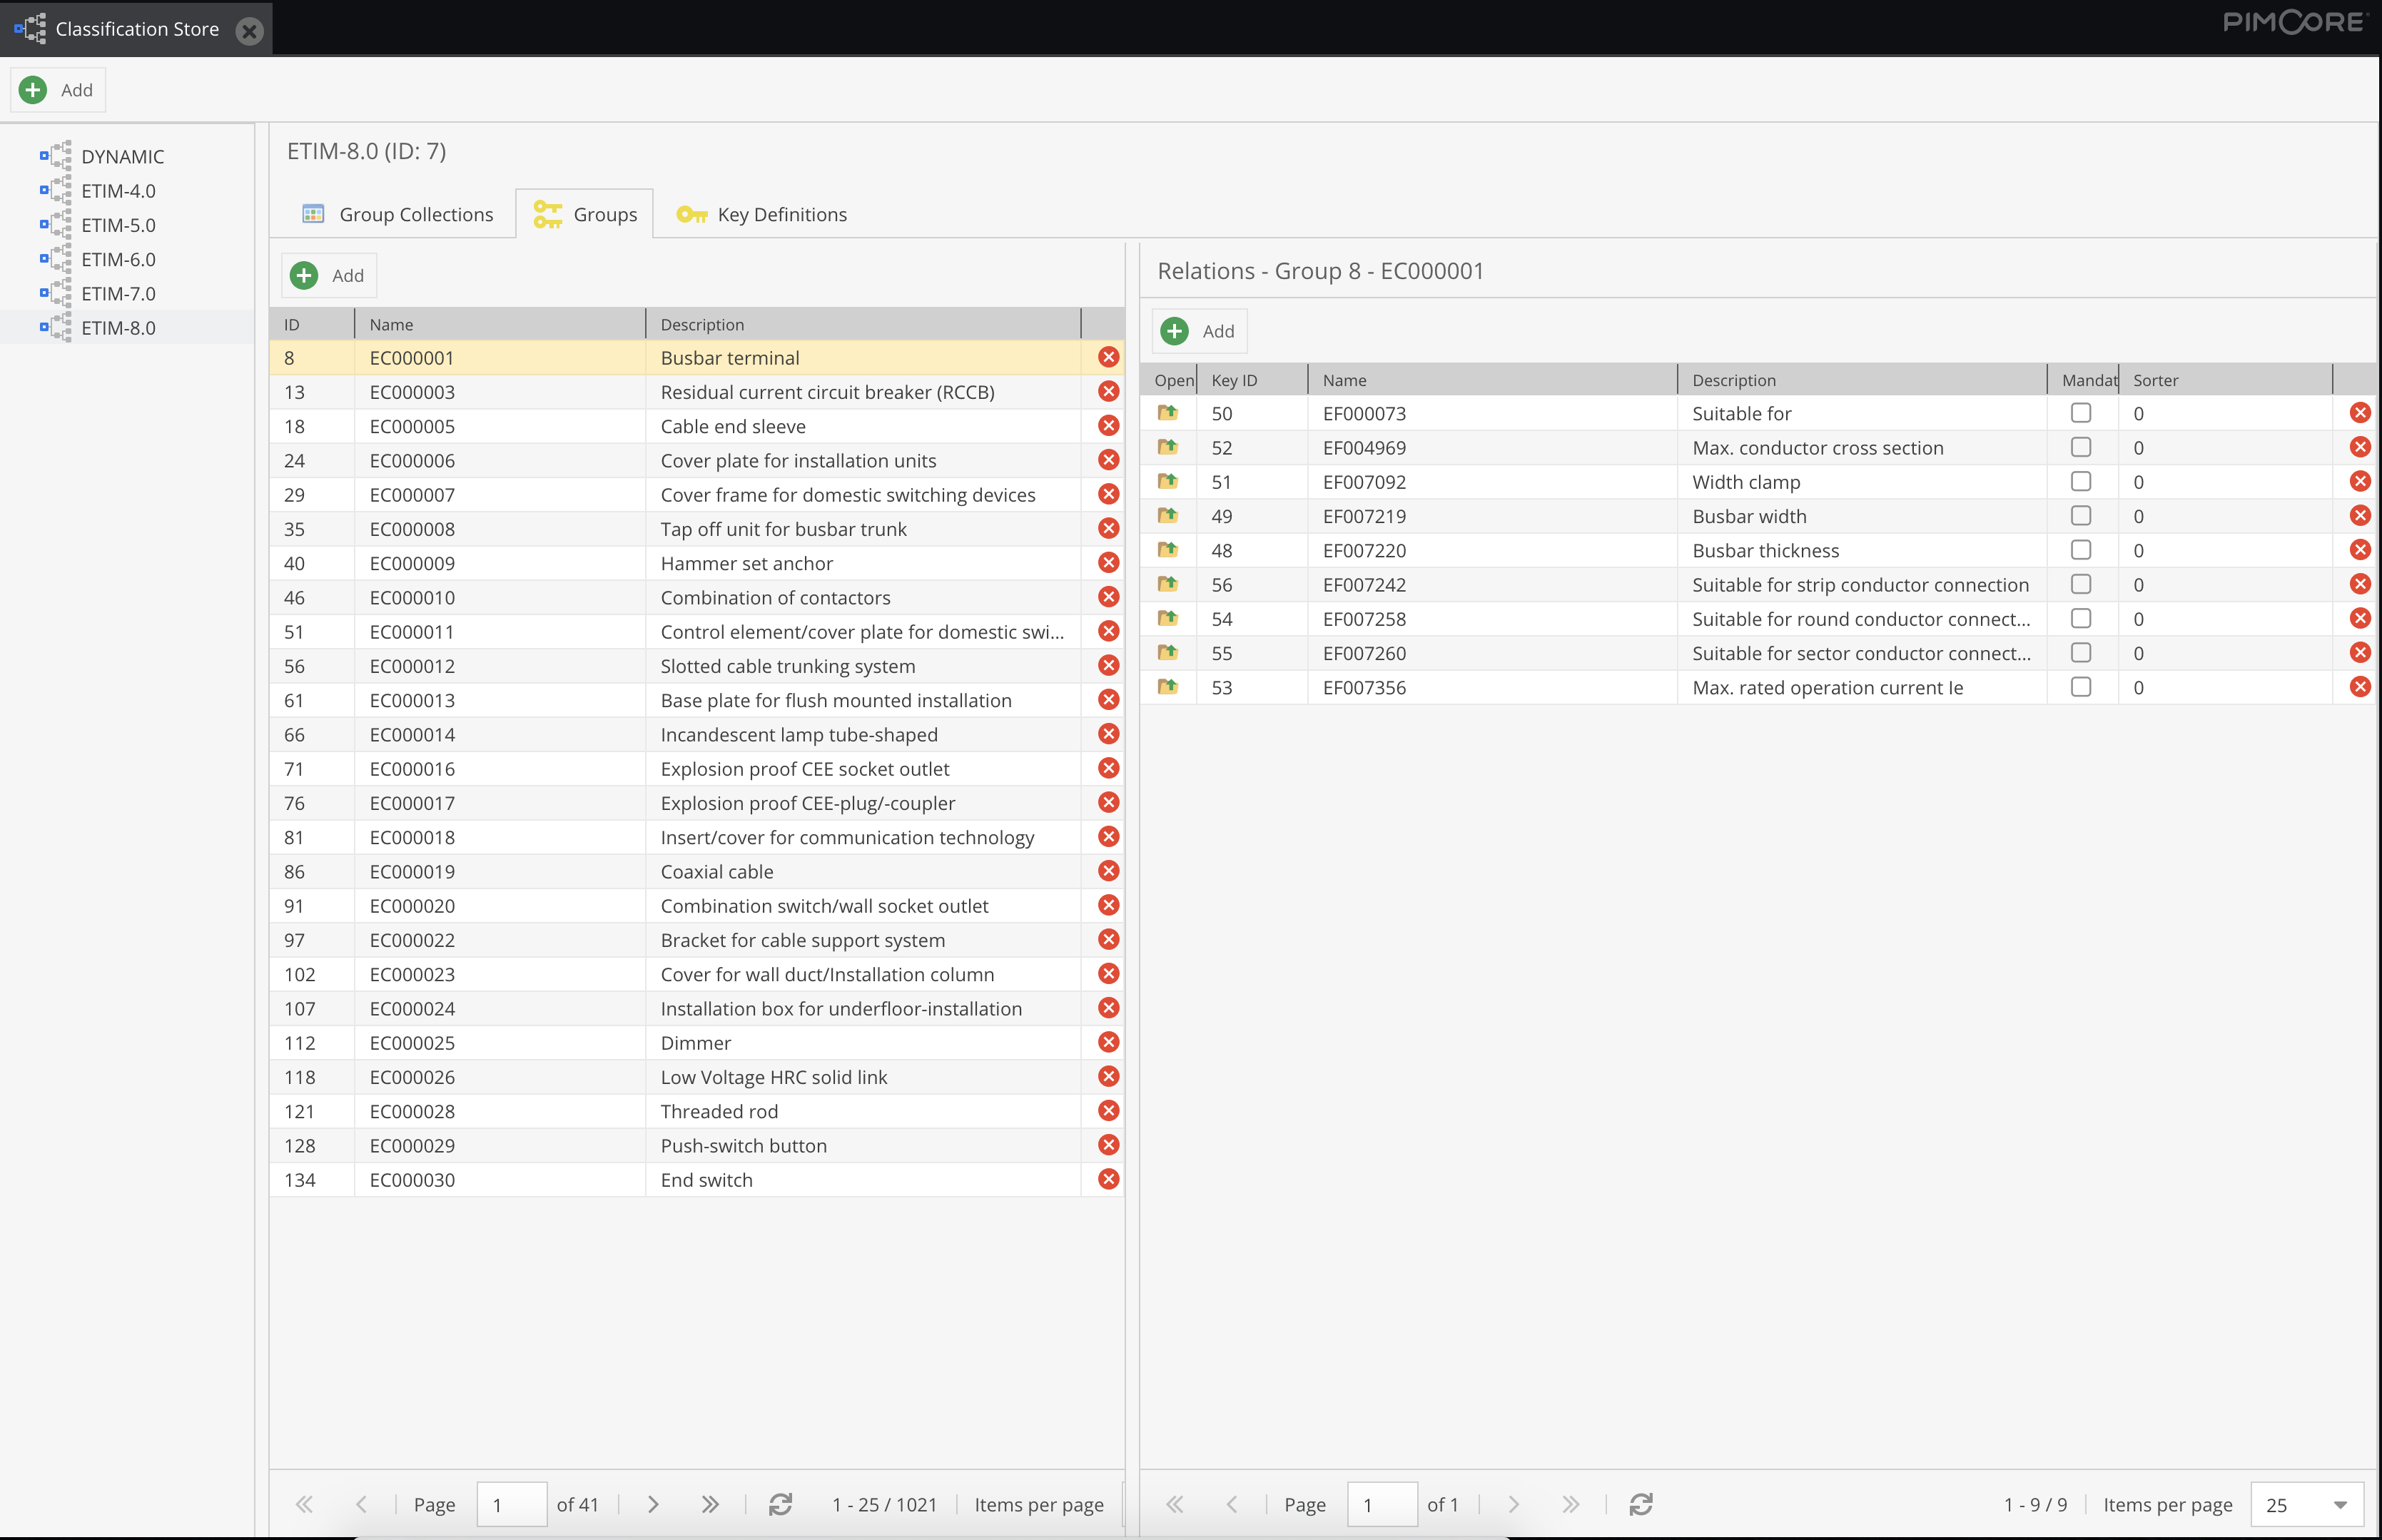Go to next page of relations
2382x1540 pixels.
1514,1504
